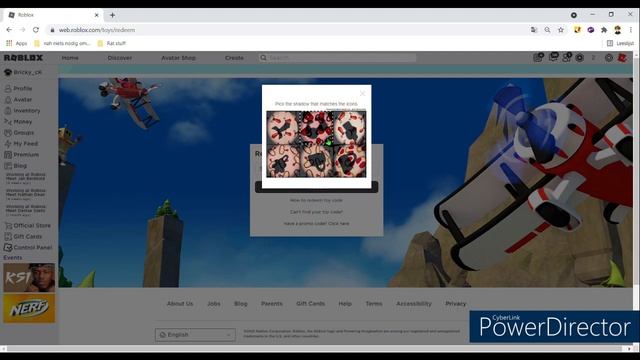
Task: Open the Apps bookmarks shortcut
Action: click(17, 43)
